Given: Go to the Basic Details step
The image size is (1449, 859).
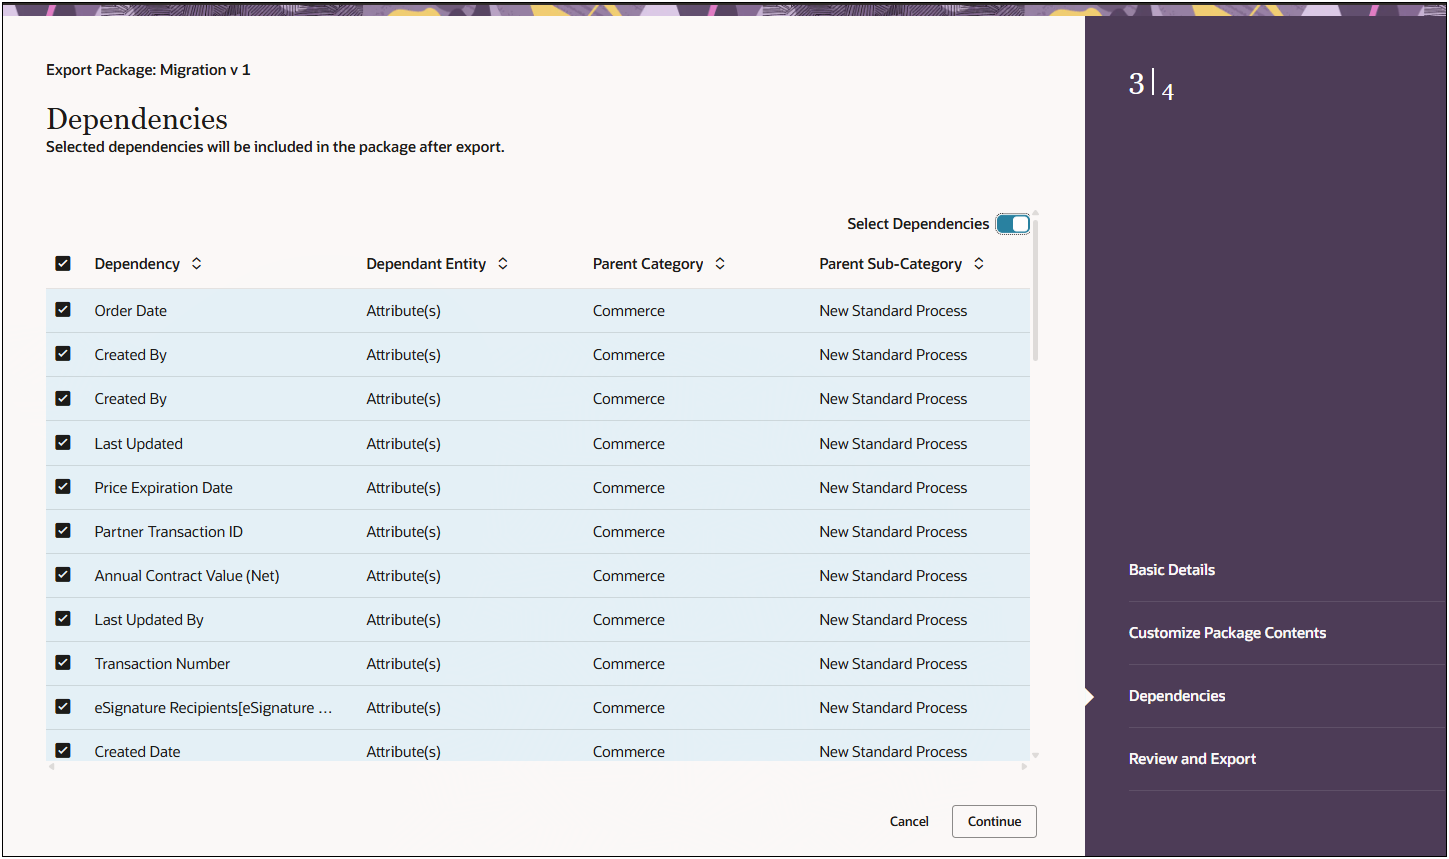Looking at the screenshot, I should coord(1172,570).
